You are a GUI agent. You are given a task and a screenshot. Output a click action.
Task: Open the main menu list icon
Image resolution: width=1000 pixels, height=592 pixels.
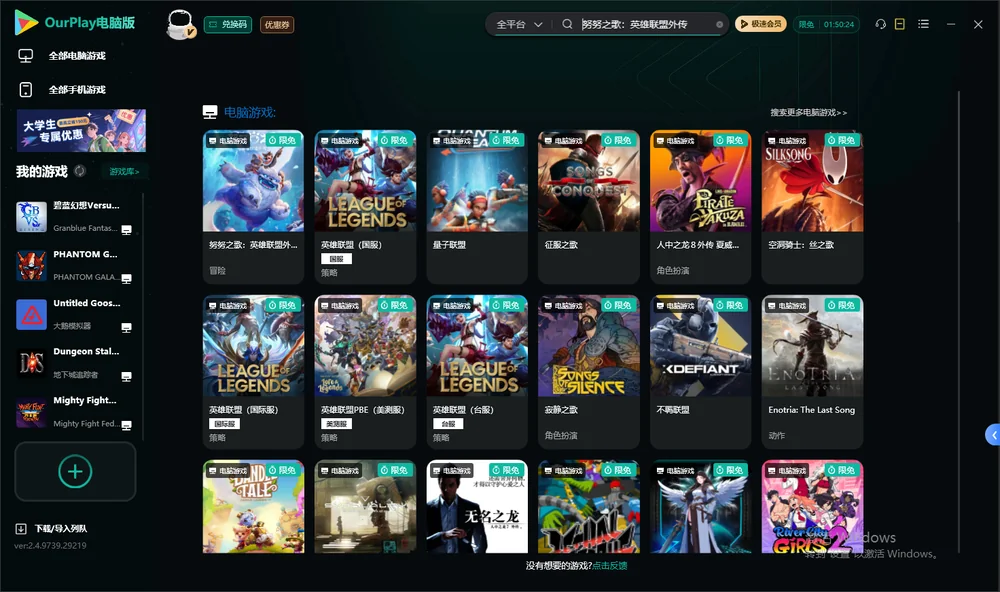[923, 24]
